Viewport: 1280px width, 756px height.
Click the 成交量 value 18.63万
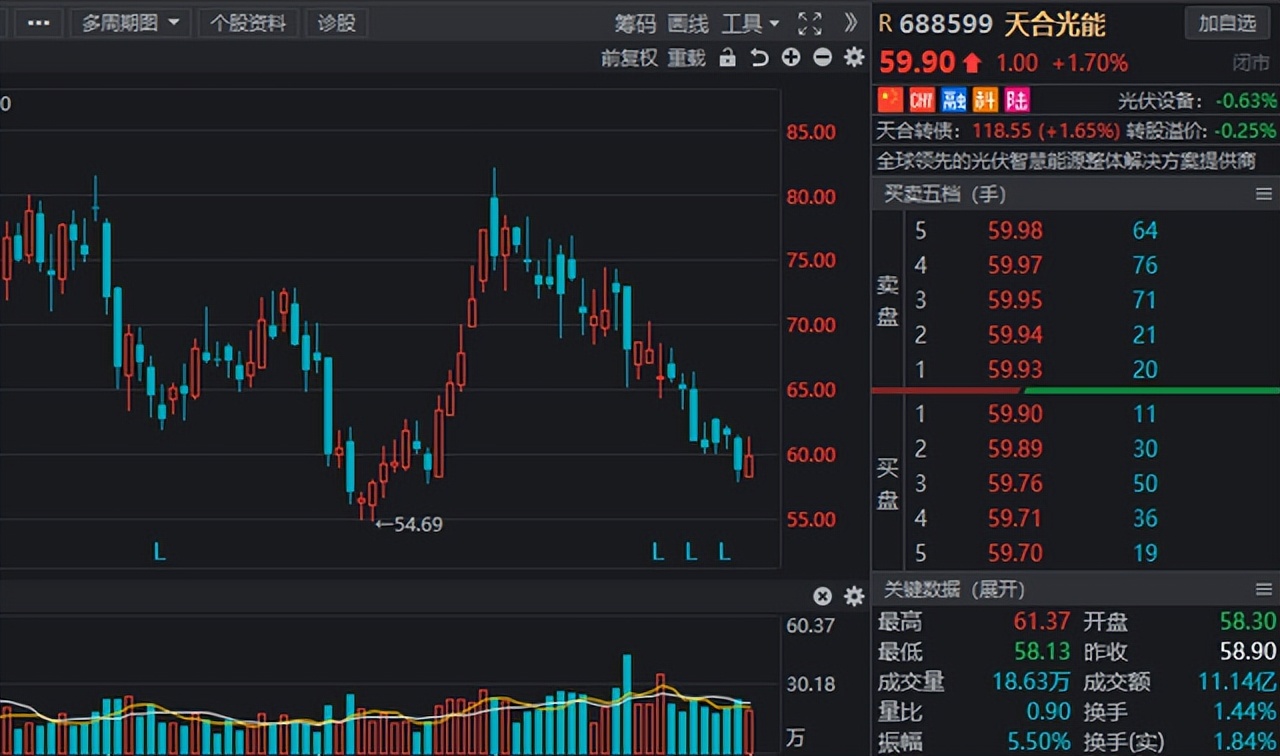pos(1030,682)
